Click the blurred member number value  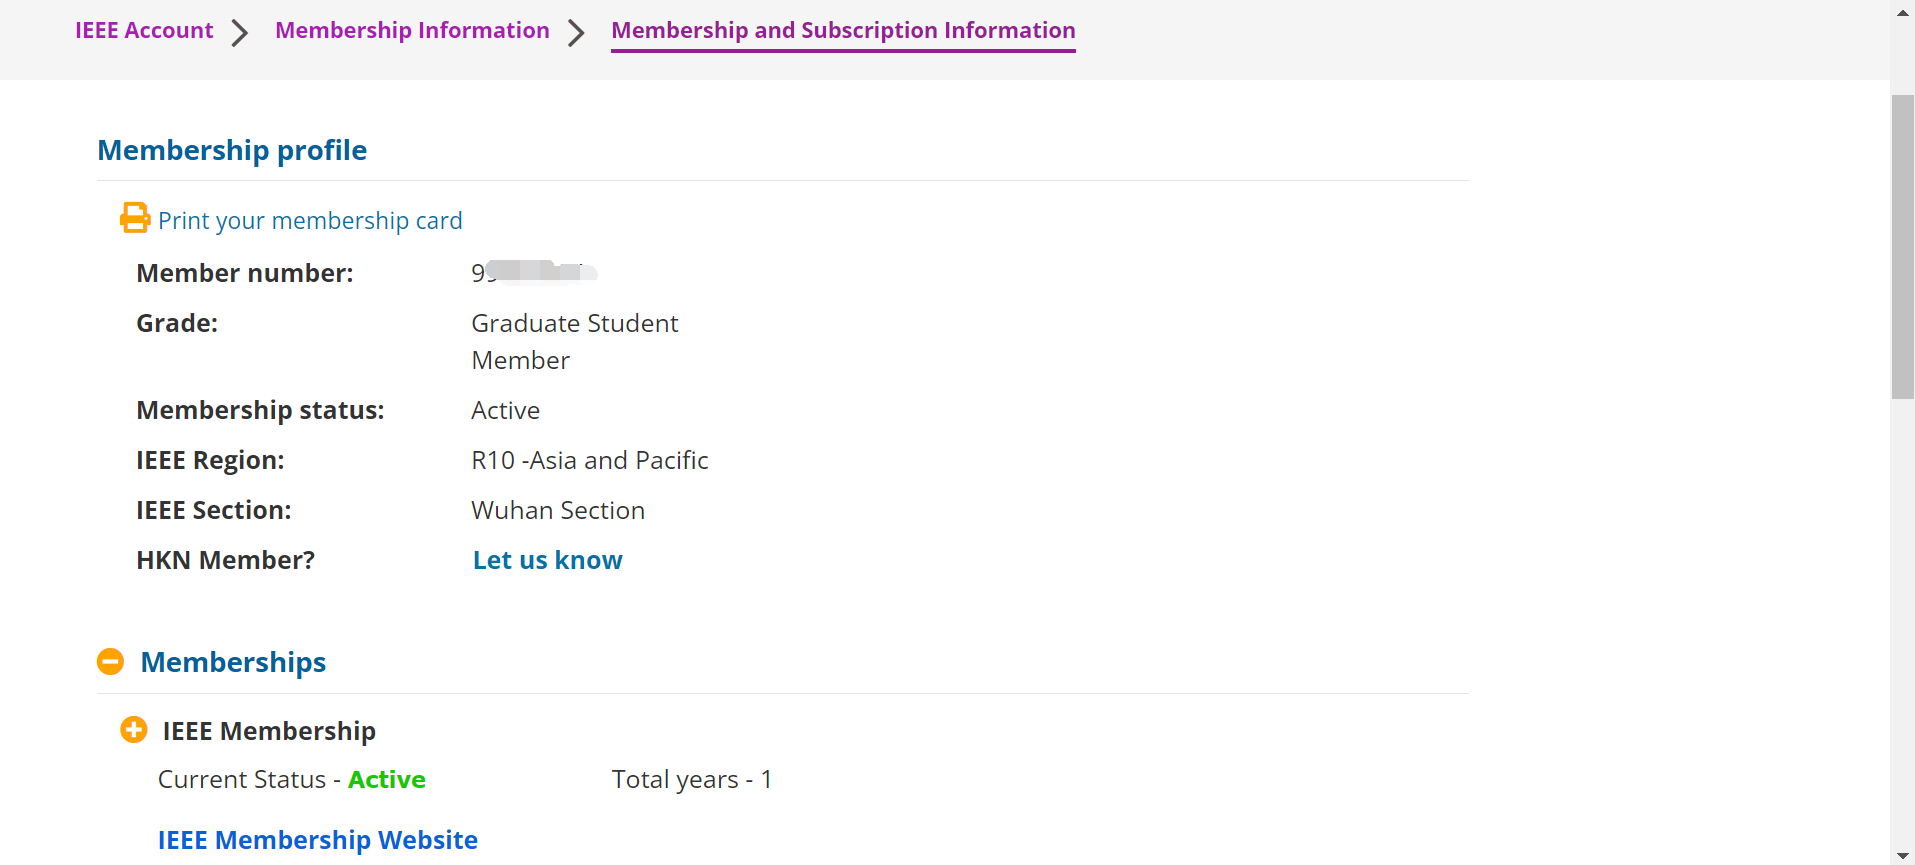coord(534,272)
